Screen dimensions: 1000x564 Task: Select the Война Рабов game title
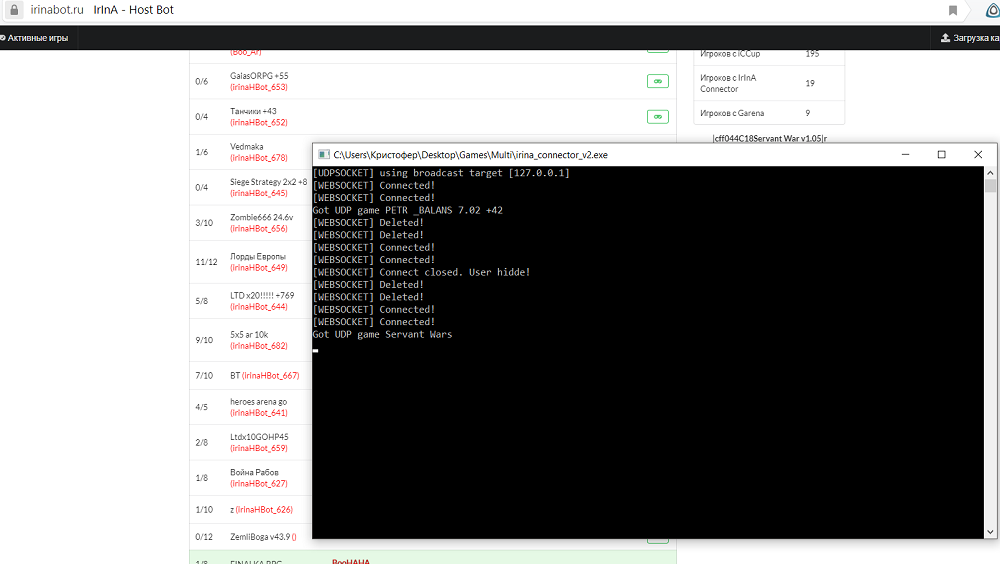254,473
